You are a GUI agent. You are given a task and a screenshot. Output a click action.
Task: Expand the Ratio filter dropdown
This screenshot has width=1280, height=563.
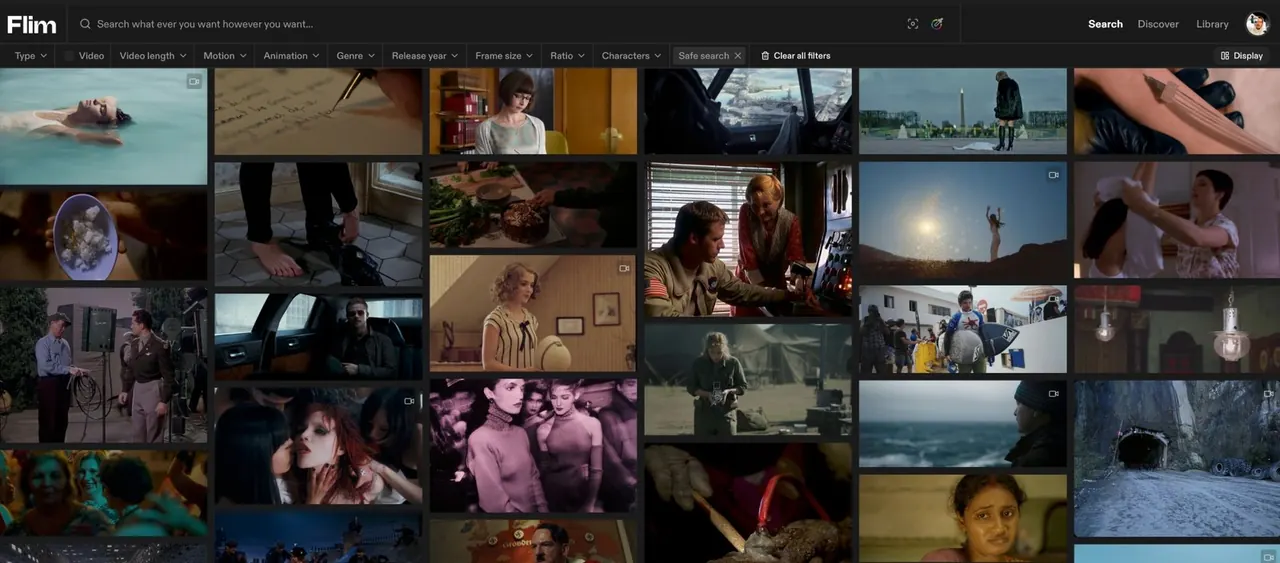pyautogui.click(x=568, y=56)
